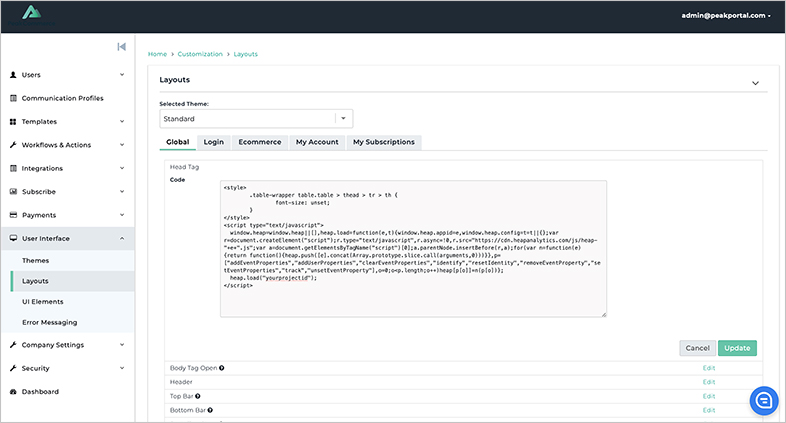This screenshot has width=786, height=423.
Task: Switch to the My Subscriptions tab
Action: click(x=383, y=142)
